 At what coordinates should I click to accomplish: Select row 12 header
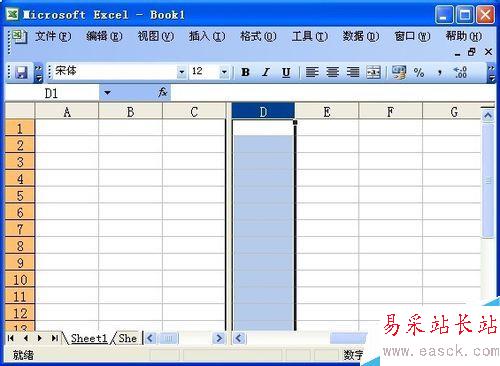(20, 313)
